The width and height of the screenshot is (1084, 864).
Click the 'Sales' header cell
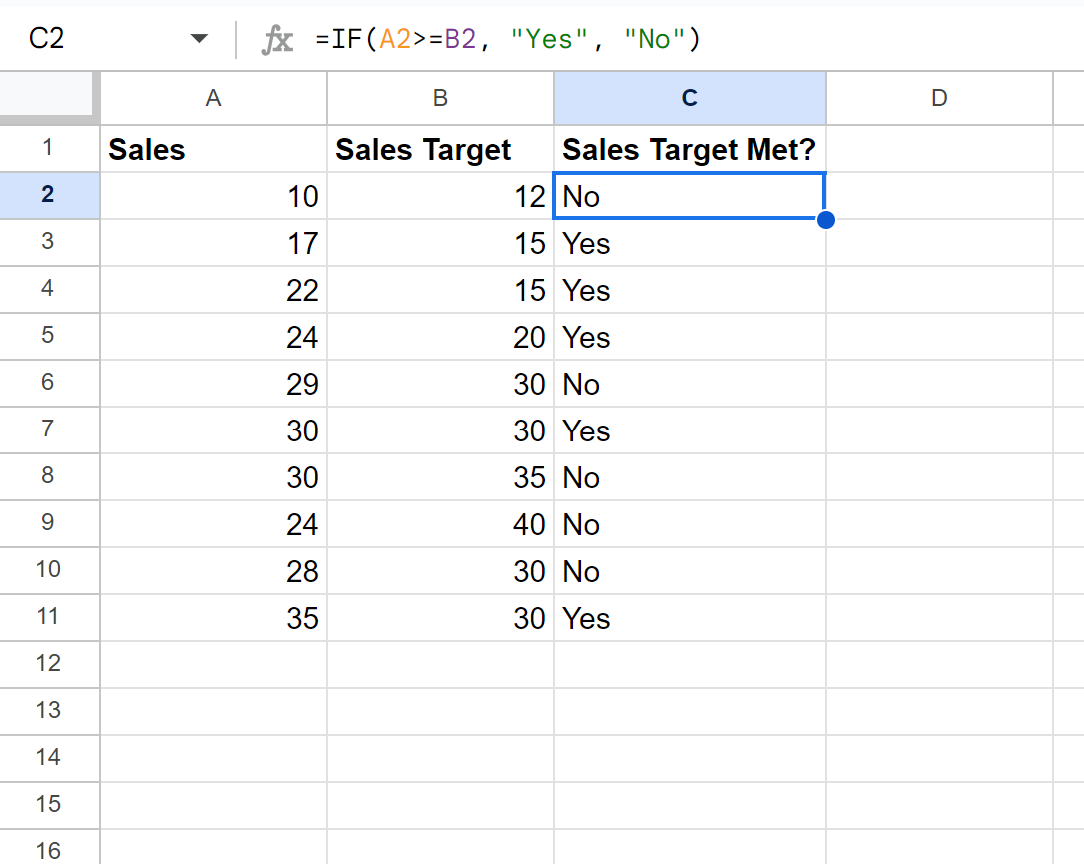pyautogui.click(x=214, y=149)
